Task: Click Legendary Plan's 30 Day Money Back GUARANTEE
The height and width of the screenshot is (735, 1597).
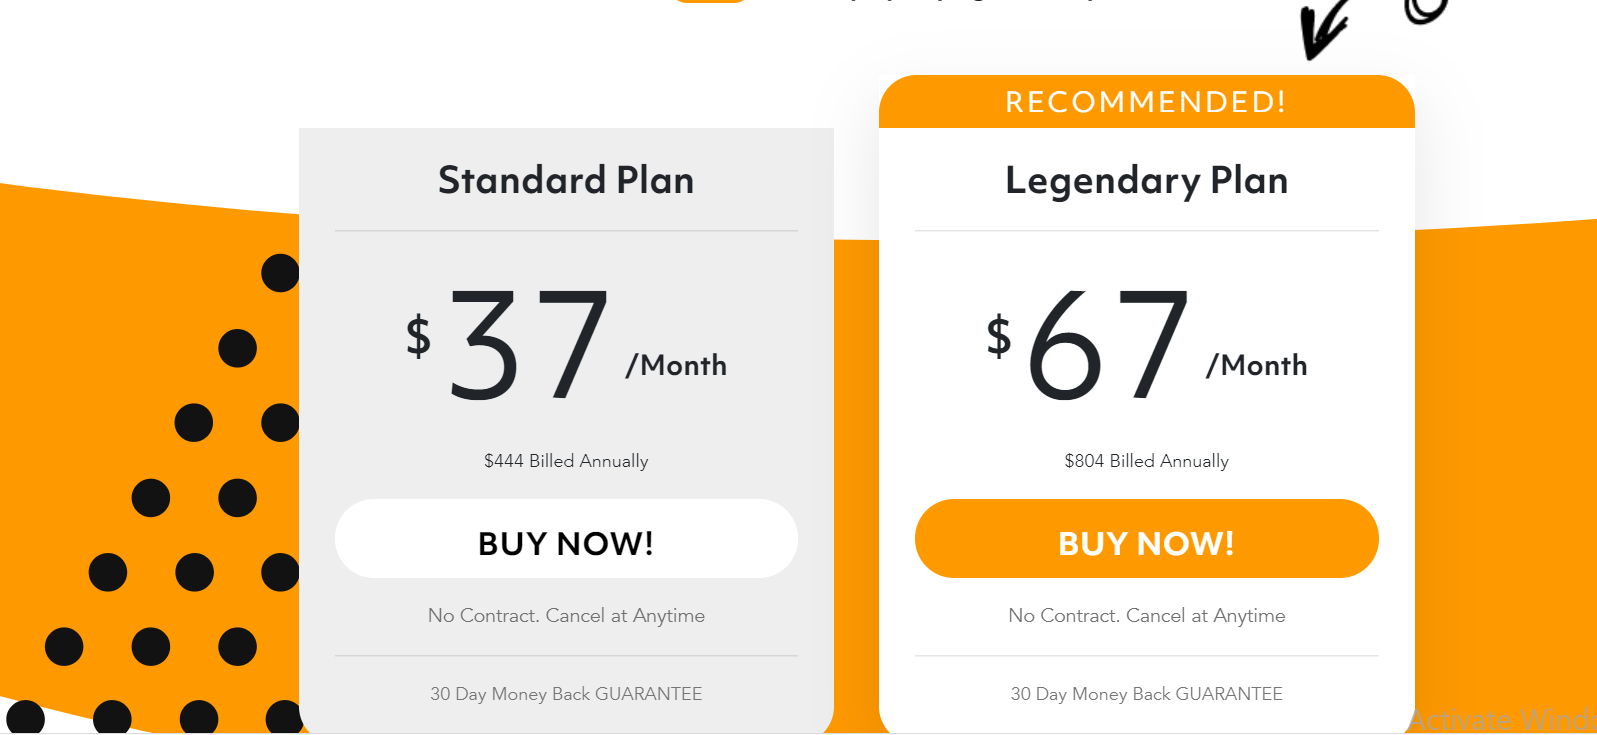Action: 1146,694
